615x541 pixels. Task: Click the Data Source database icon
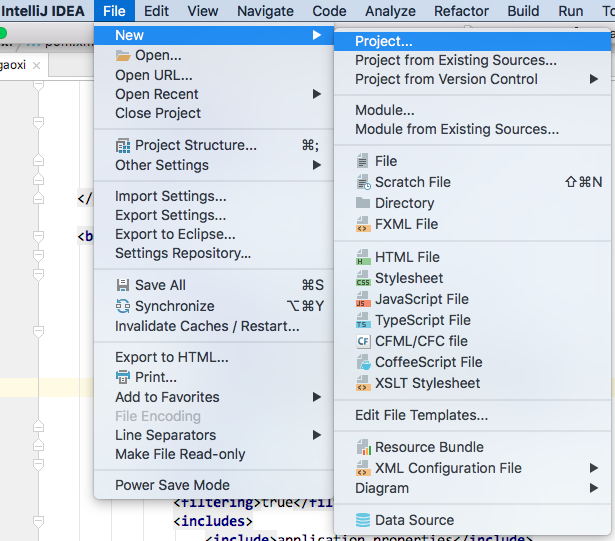tap(363, 521)
